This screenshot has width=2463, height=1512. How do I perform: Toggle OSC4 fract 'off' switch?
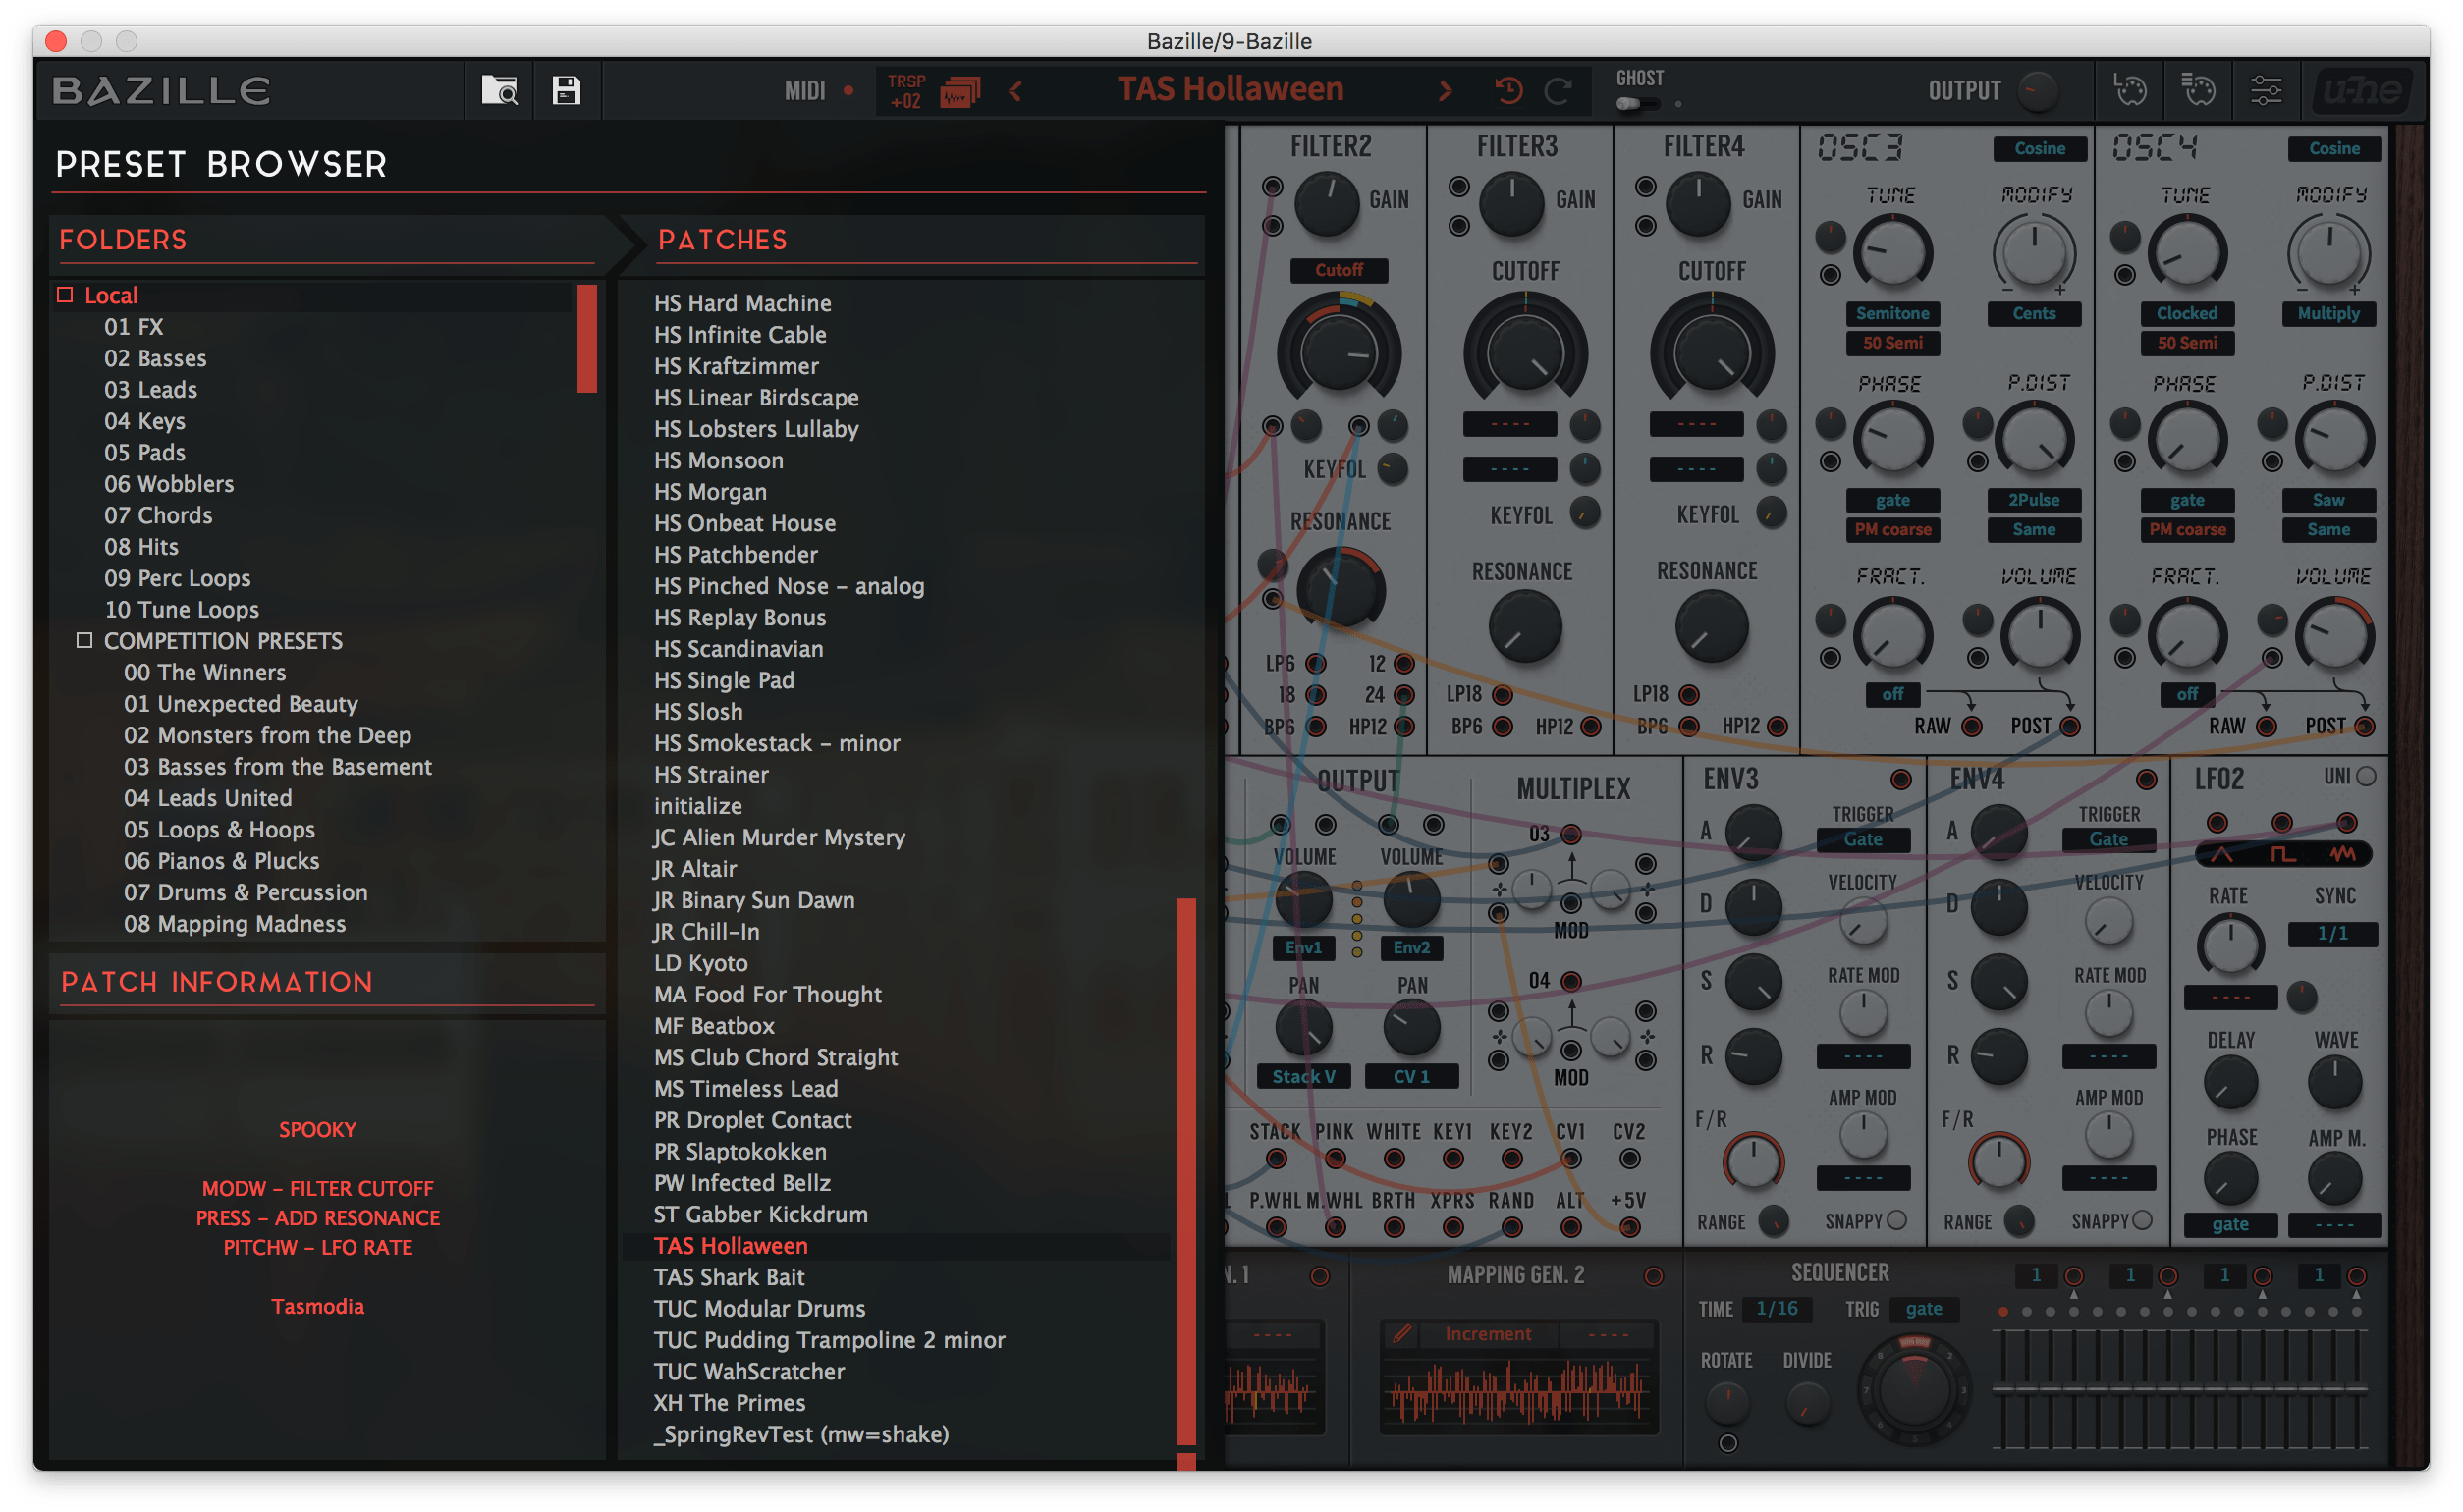[2187, 693]
